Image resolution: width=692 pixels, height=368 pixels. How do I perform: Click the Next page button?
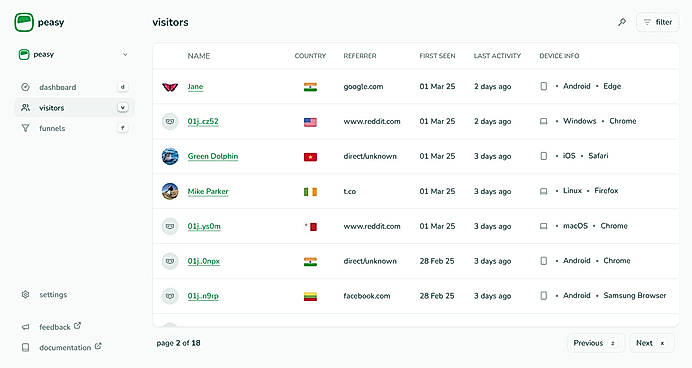coord(651,343)
